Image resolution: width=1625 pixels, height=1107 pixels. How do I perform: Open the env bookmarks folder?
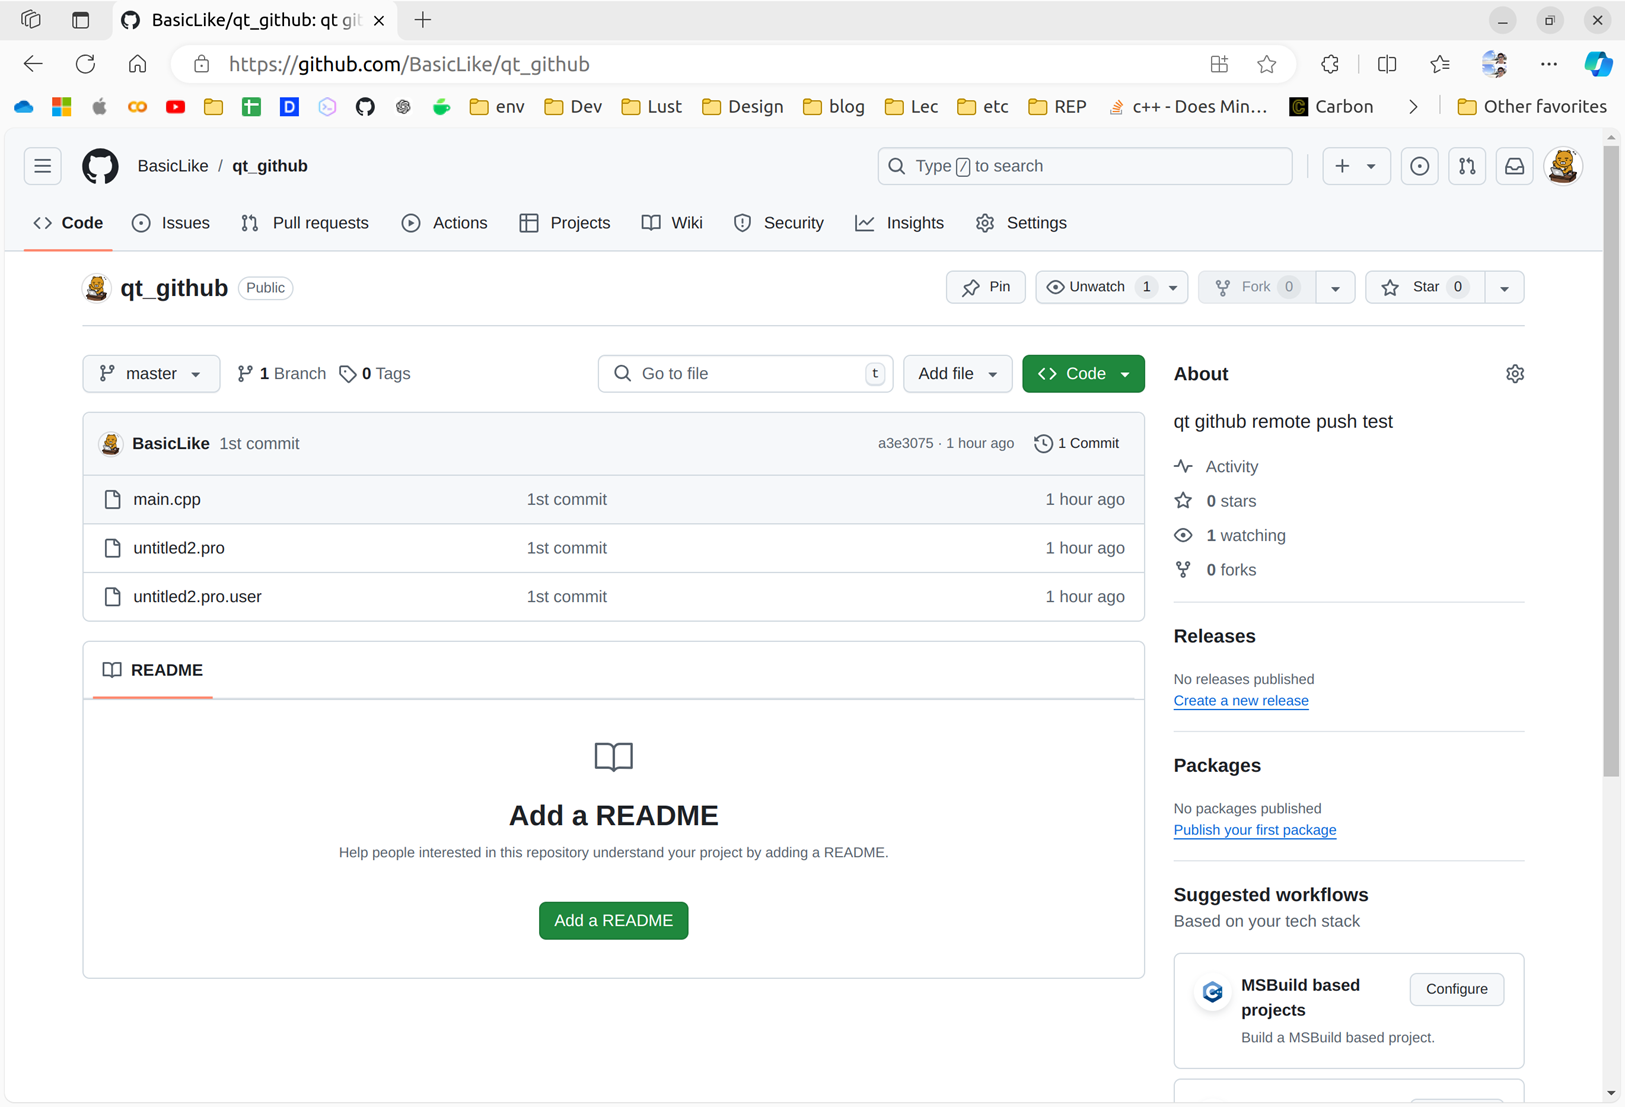(x=497, y=107)
